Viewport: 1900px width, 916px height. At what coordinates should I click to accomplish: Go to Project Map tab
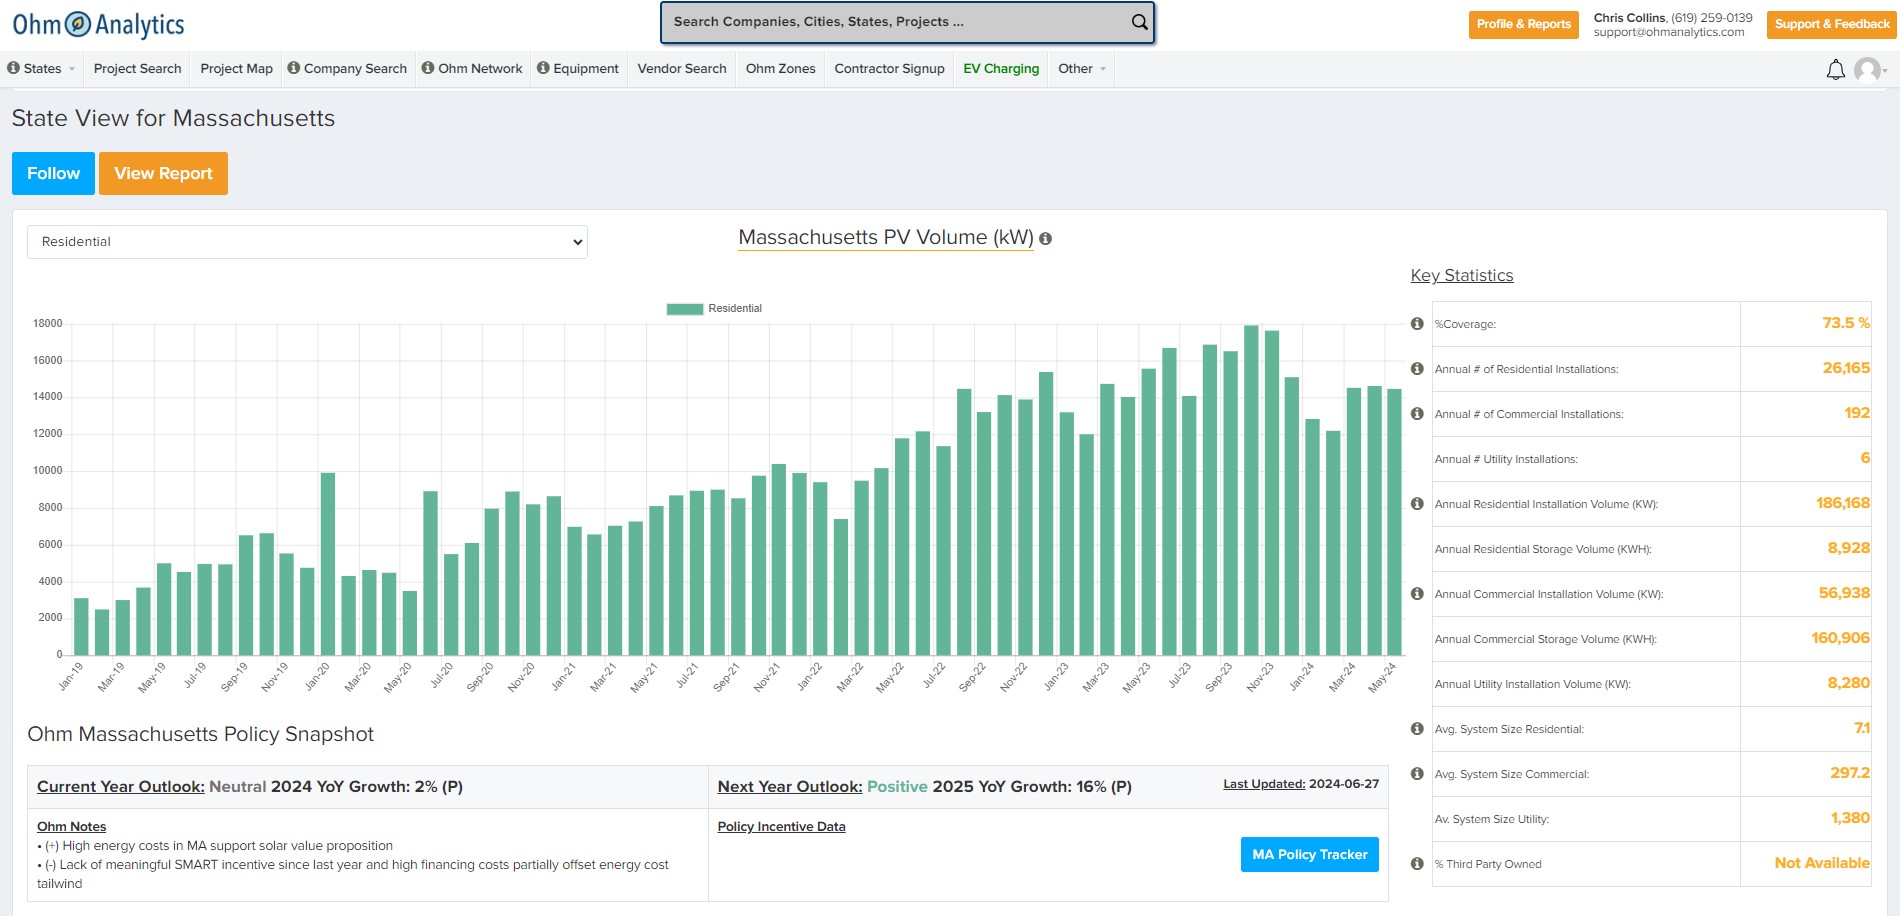coord(236,69)
